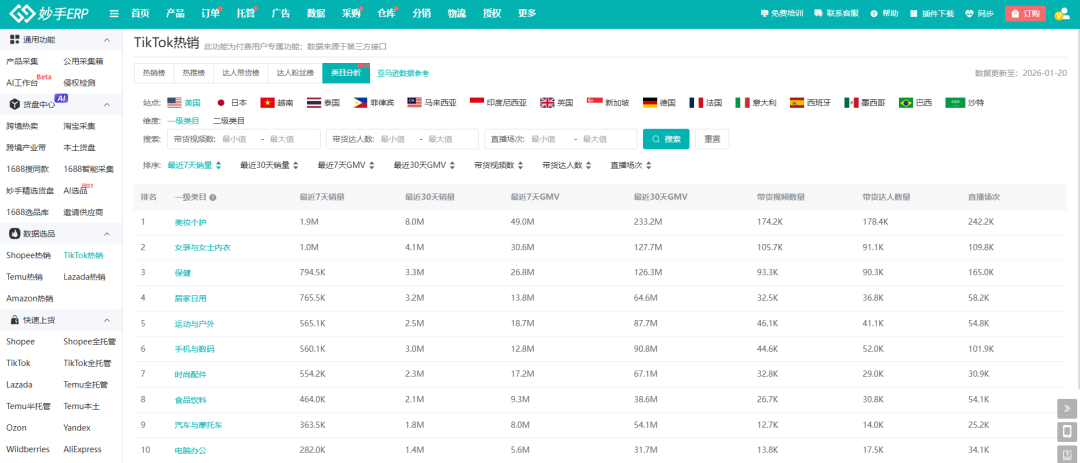This screenshot has width=1080, height=463.
Task: Select the 越南 Vietnam flag site
Action: [x=277, y=103]
